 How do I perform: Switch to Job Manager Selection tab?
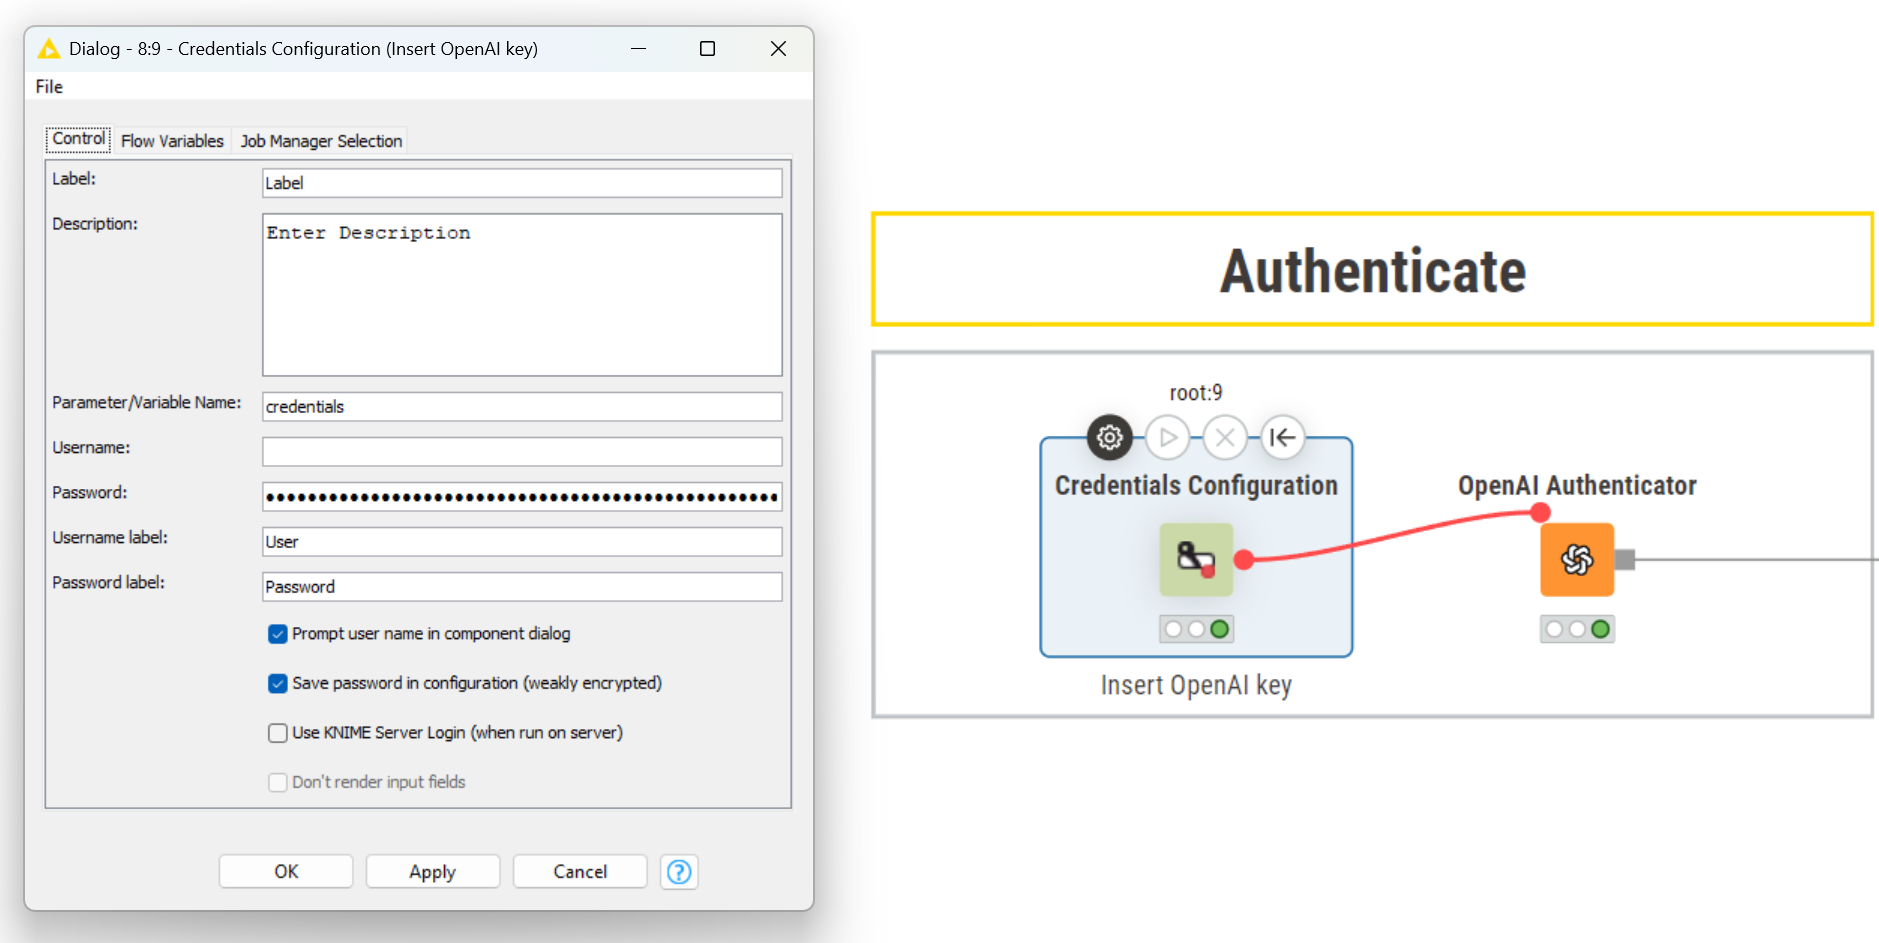tap(321, 141)
